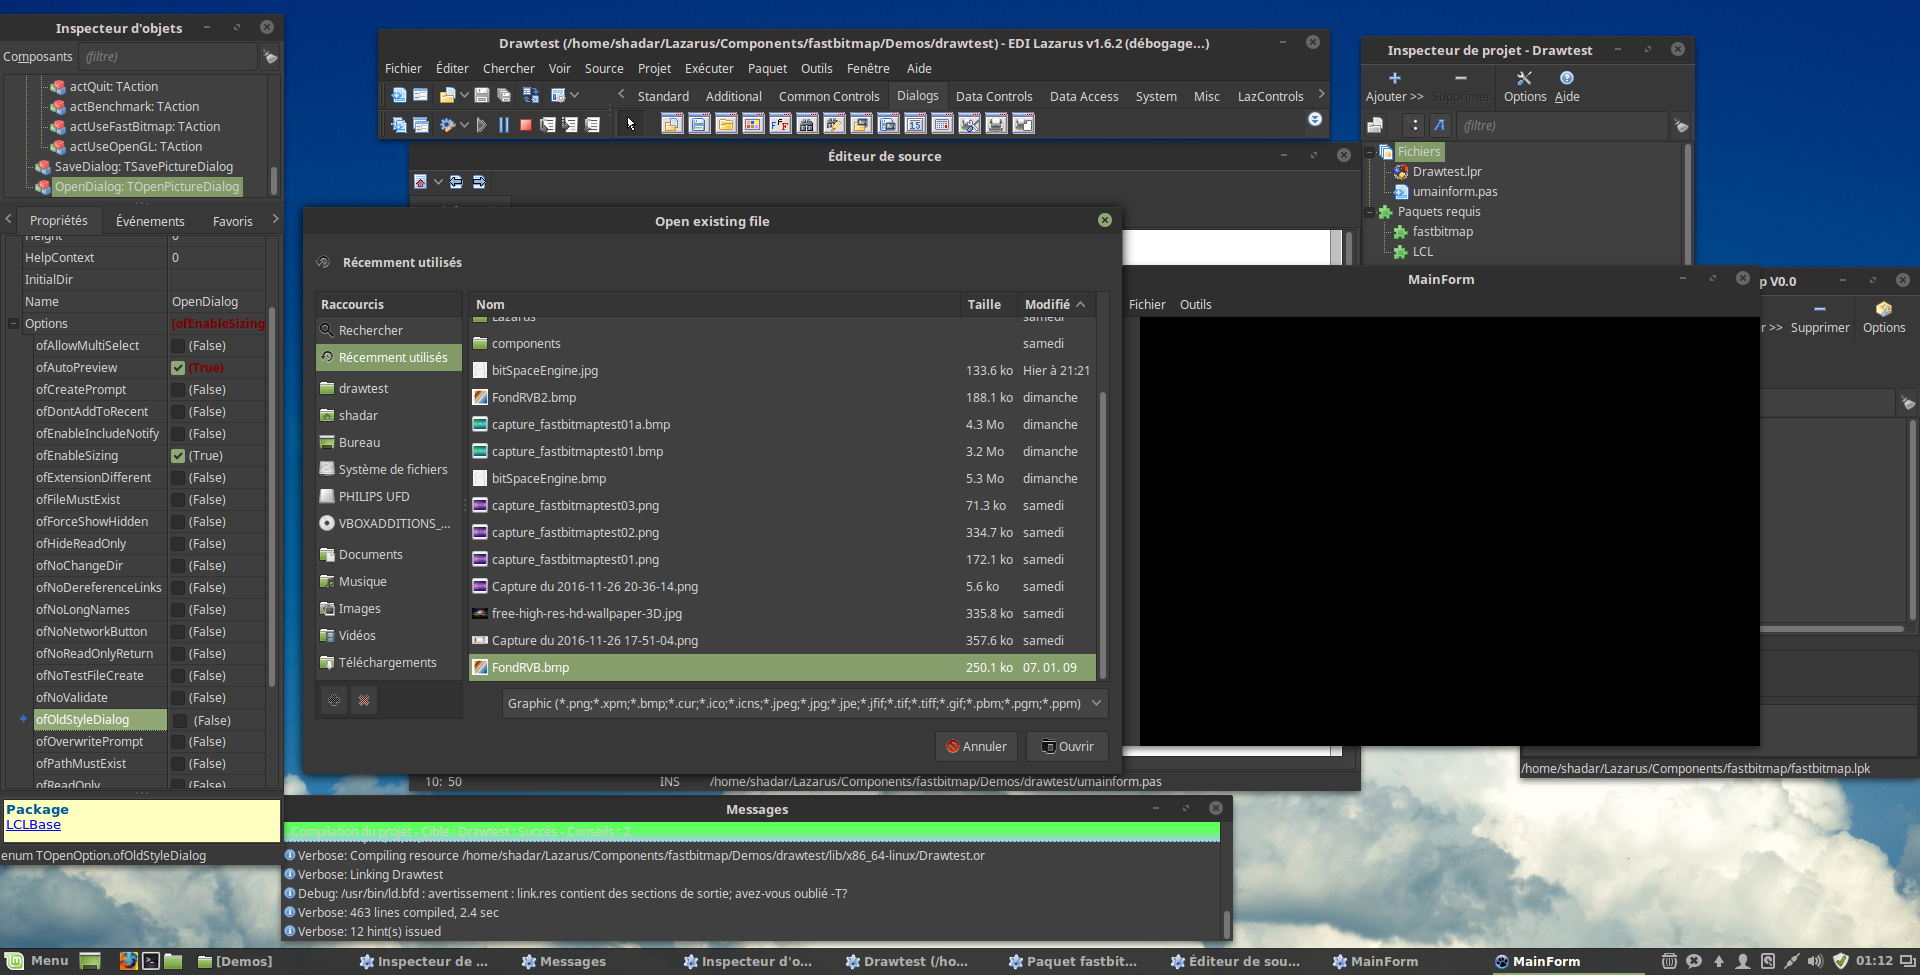Image resolution: width=1920 pixels, height=975 pixels.
Task: Click the Annuler button
Action: click(x=977, y=746)
